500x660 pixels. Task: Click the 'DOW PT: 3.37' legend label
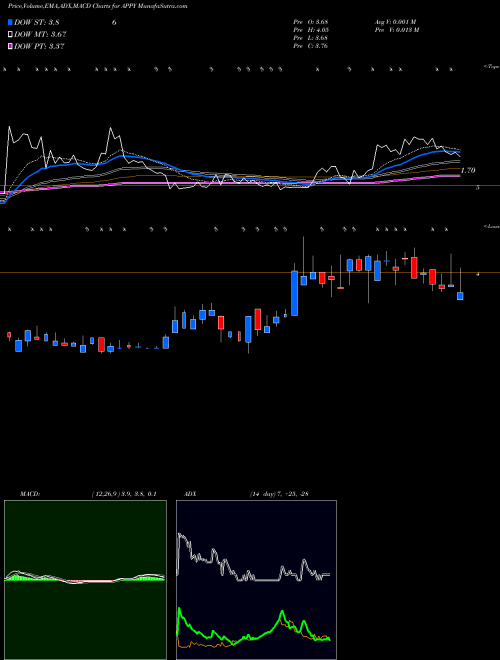[x=39, y=46]
